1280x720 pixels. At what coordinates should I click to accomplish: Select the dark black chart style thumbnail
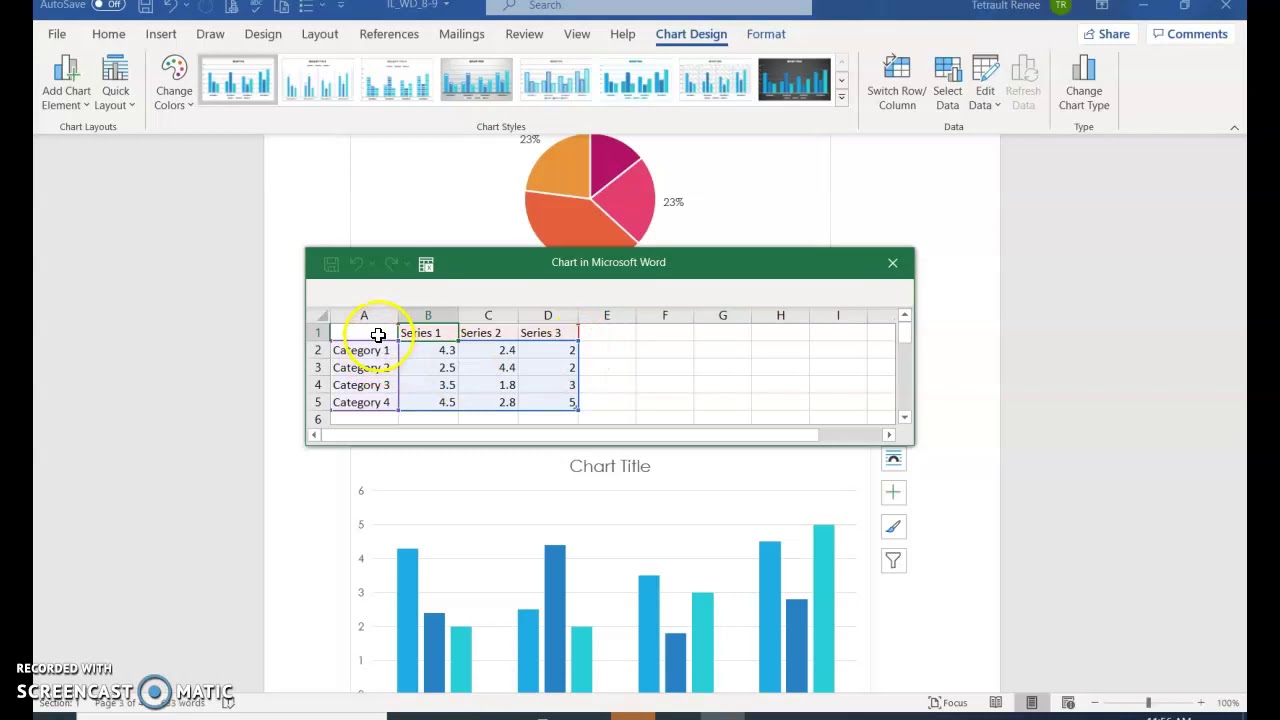(794, 80)
